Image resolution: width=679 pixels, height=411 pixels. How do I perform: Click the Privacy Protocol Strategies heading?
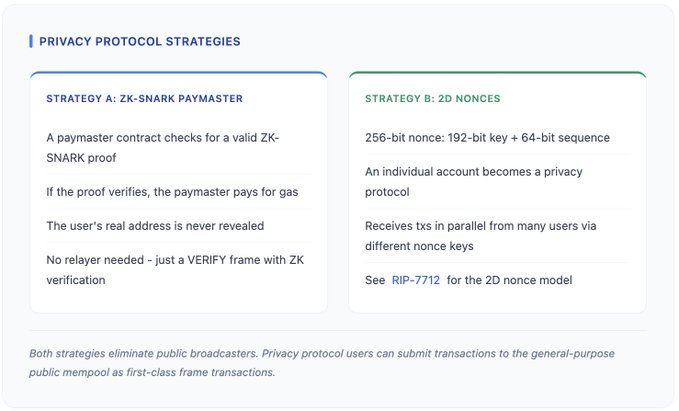point(139,41)
